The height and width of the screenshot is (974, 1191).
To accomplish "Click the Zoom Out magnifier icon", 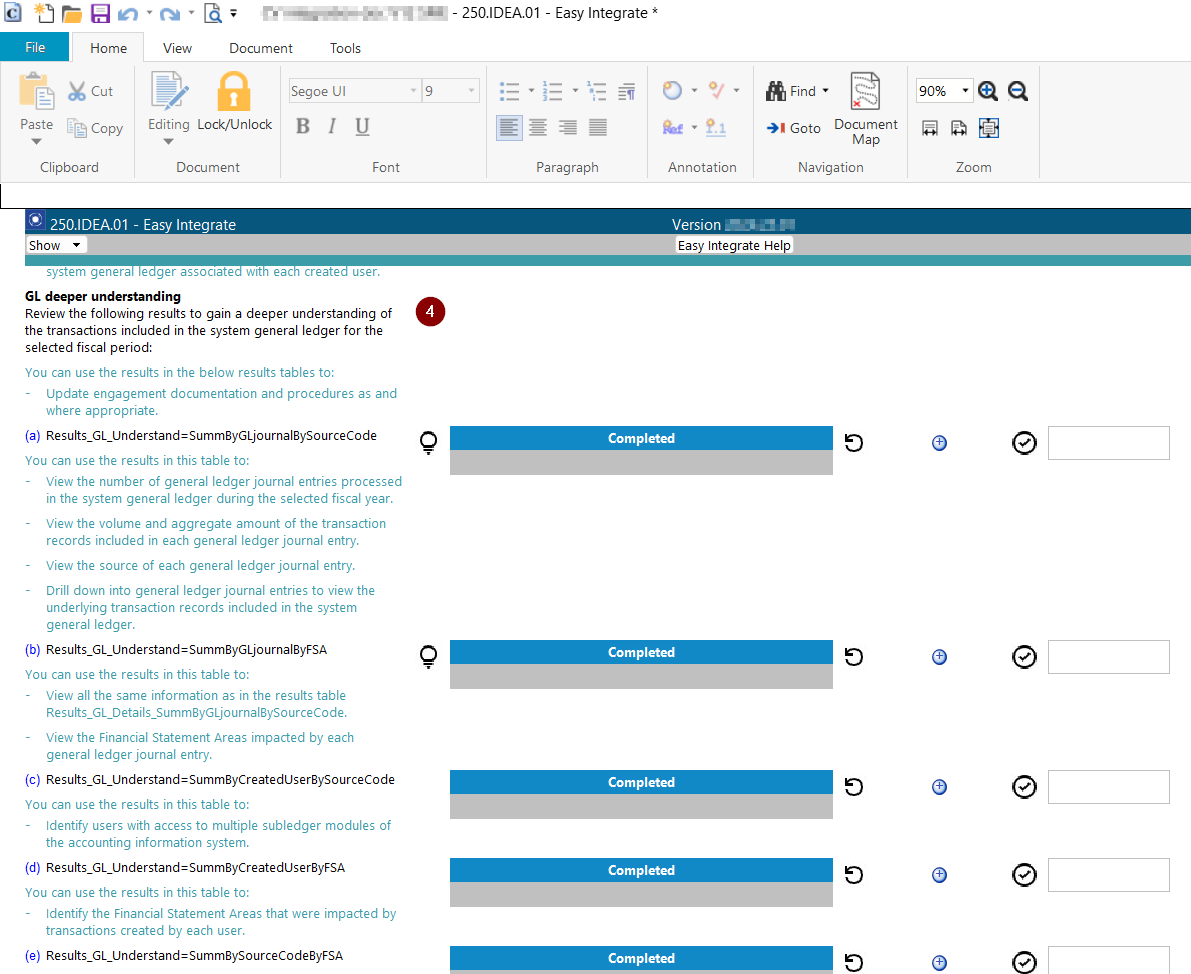I will click(1017, 91).
